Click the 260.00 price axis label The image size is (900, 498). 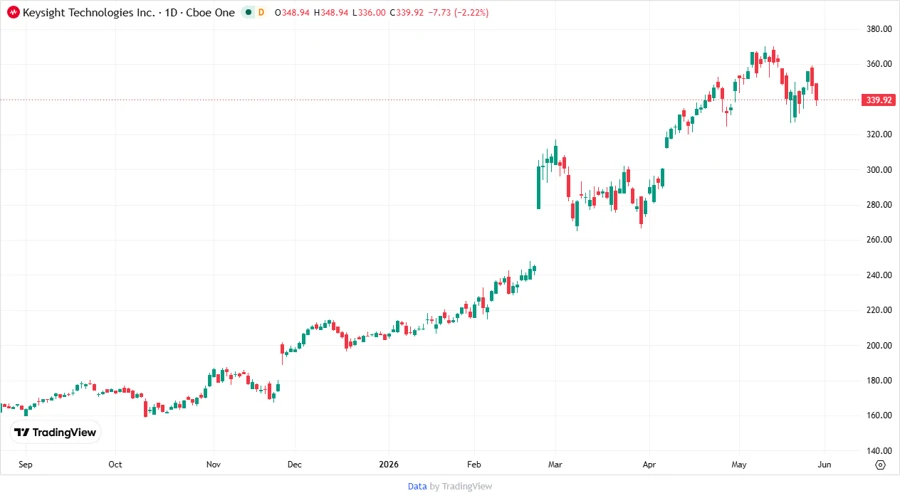(x=879, y=240)
